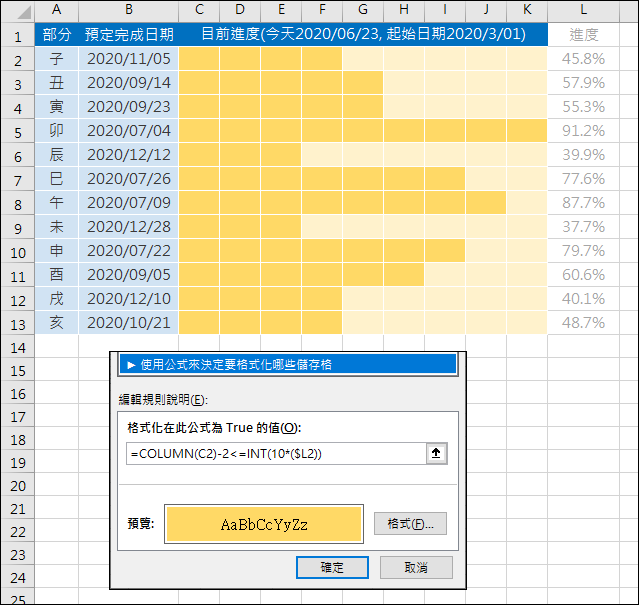Select row 20 header

(18, 486)
